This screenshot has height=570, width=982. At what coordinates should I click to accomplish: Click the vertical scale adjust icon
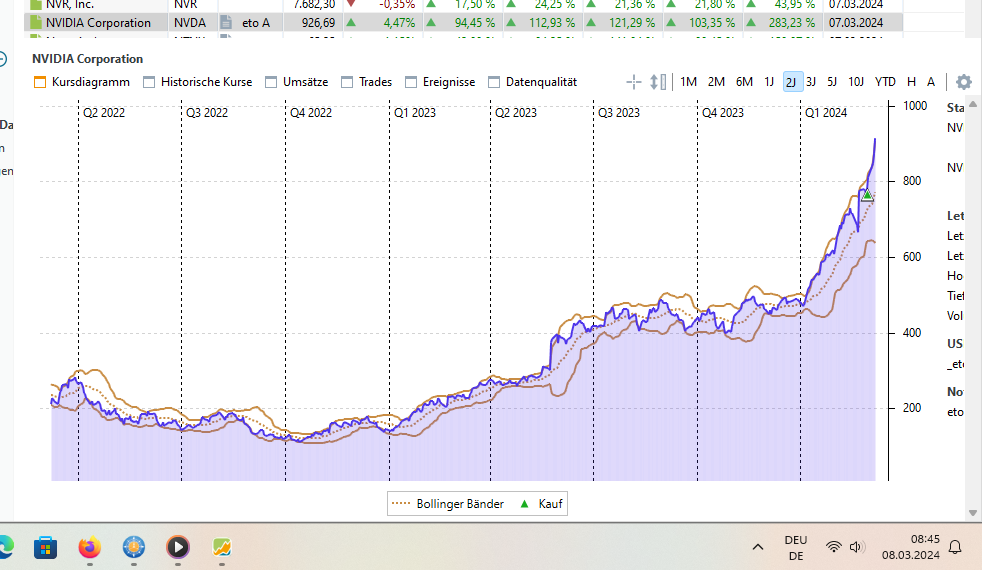click(658, 82)
